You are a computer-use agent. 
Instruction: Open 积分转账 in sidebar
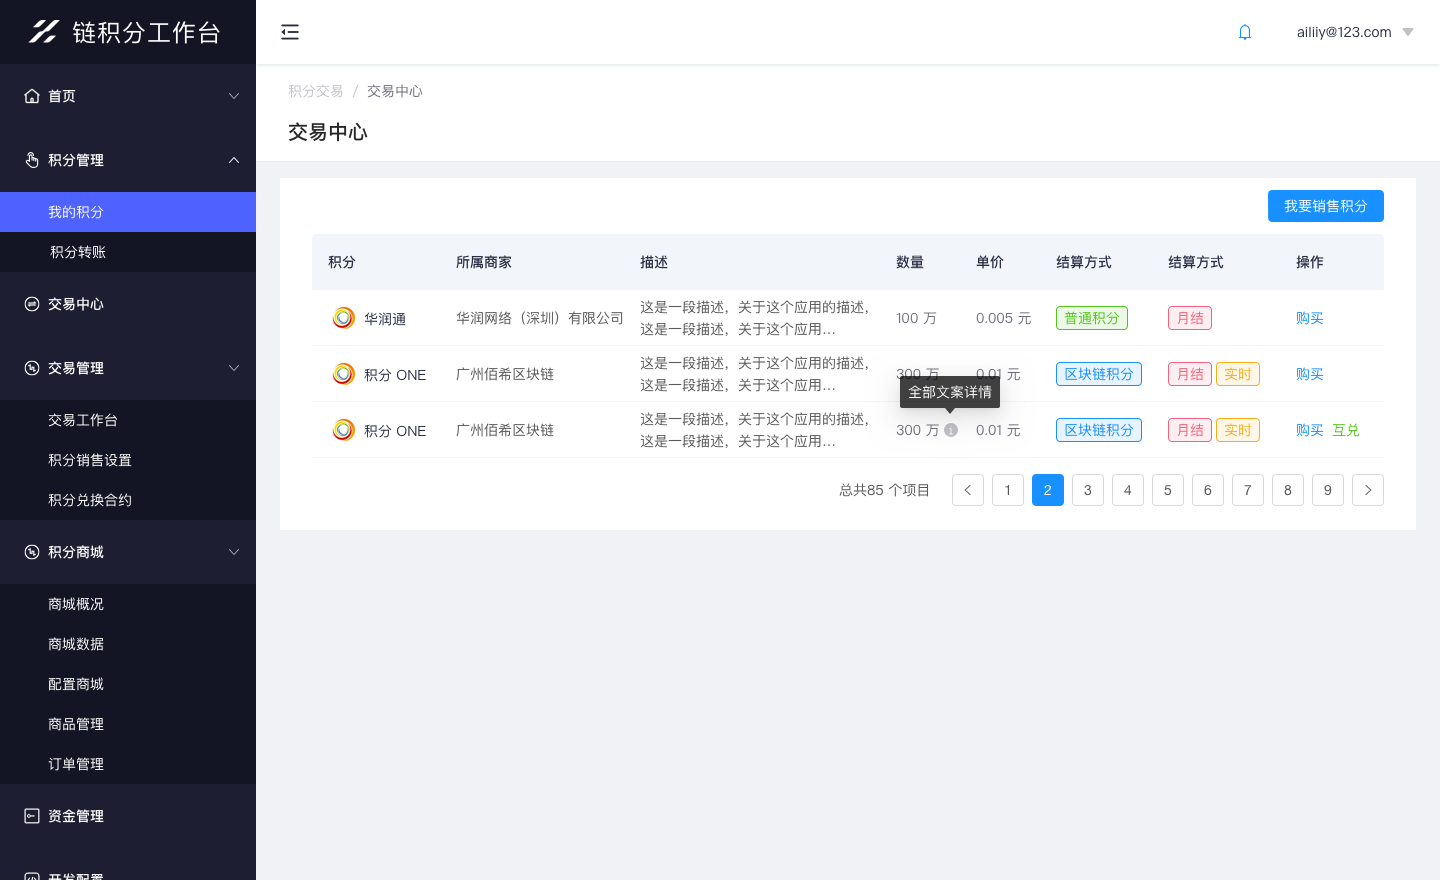tap(128, 252)
